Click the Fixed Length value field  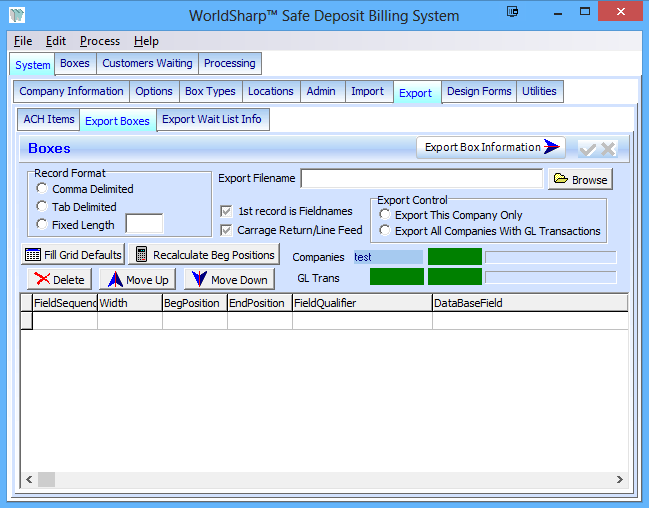pos(144,224)
